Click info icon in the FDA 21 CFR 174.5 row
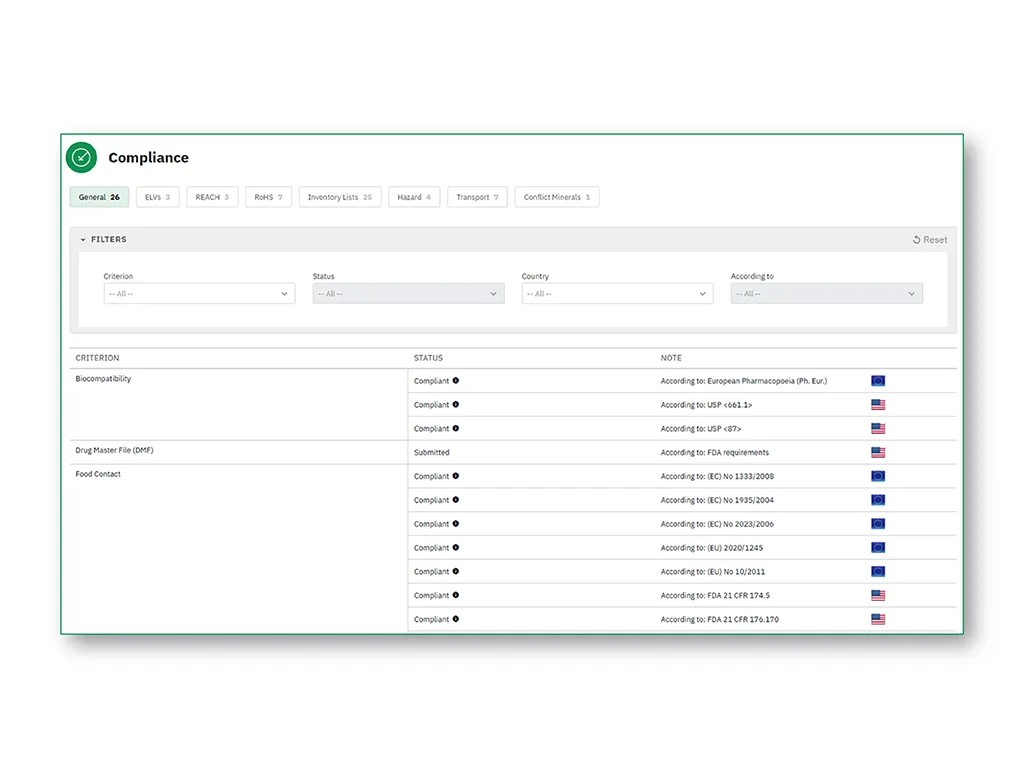Viewport: 1024px width, 768px height. (x=456, y=595)
